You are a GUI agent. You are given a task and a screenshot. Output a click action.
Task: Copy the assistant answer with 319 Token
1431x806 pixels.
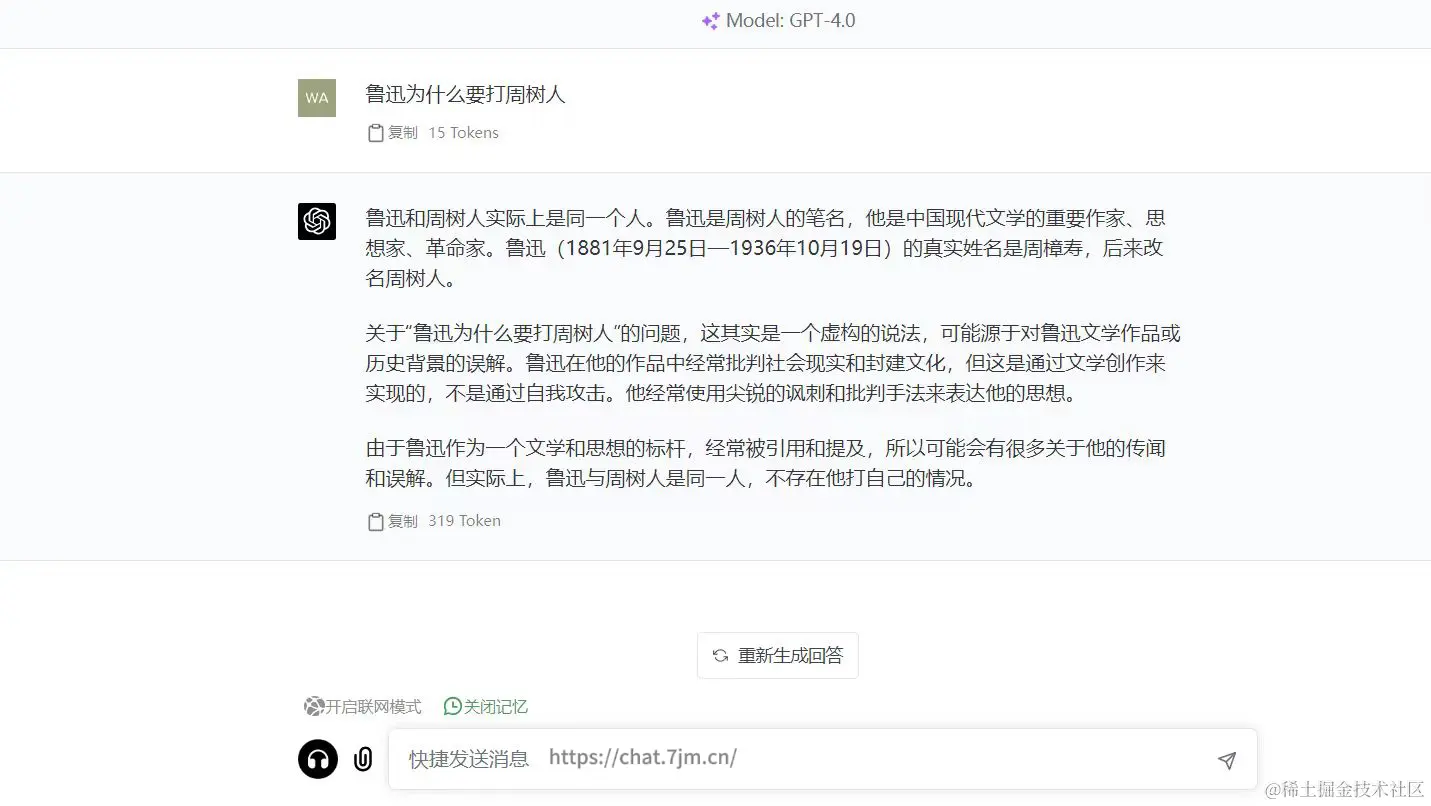coord(393,521)
